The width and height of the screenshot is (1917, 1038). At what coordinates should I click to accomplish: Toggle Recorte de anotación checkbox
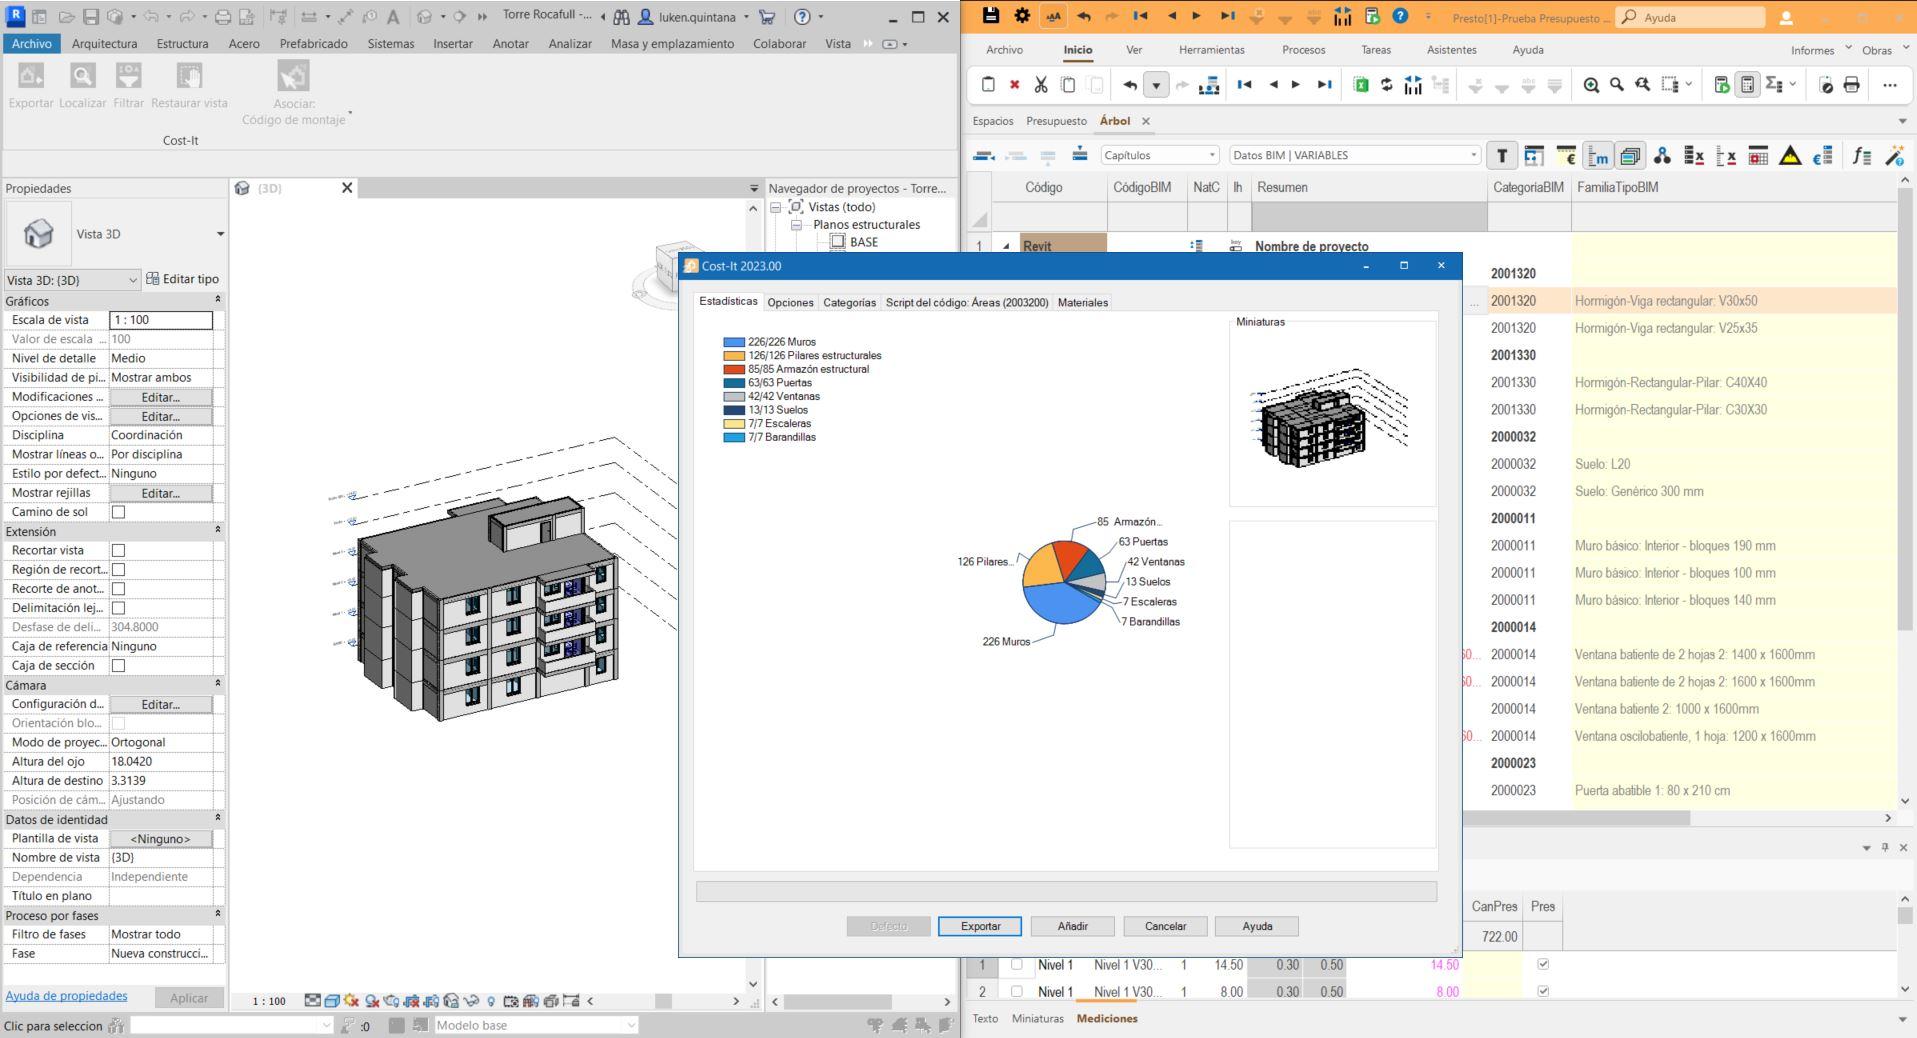coord(118,589)
